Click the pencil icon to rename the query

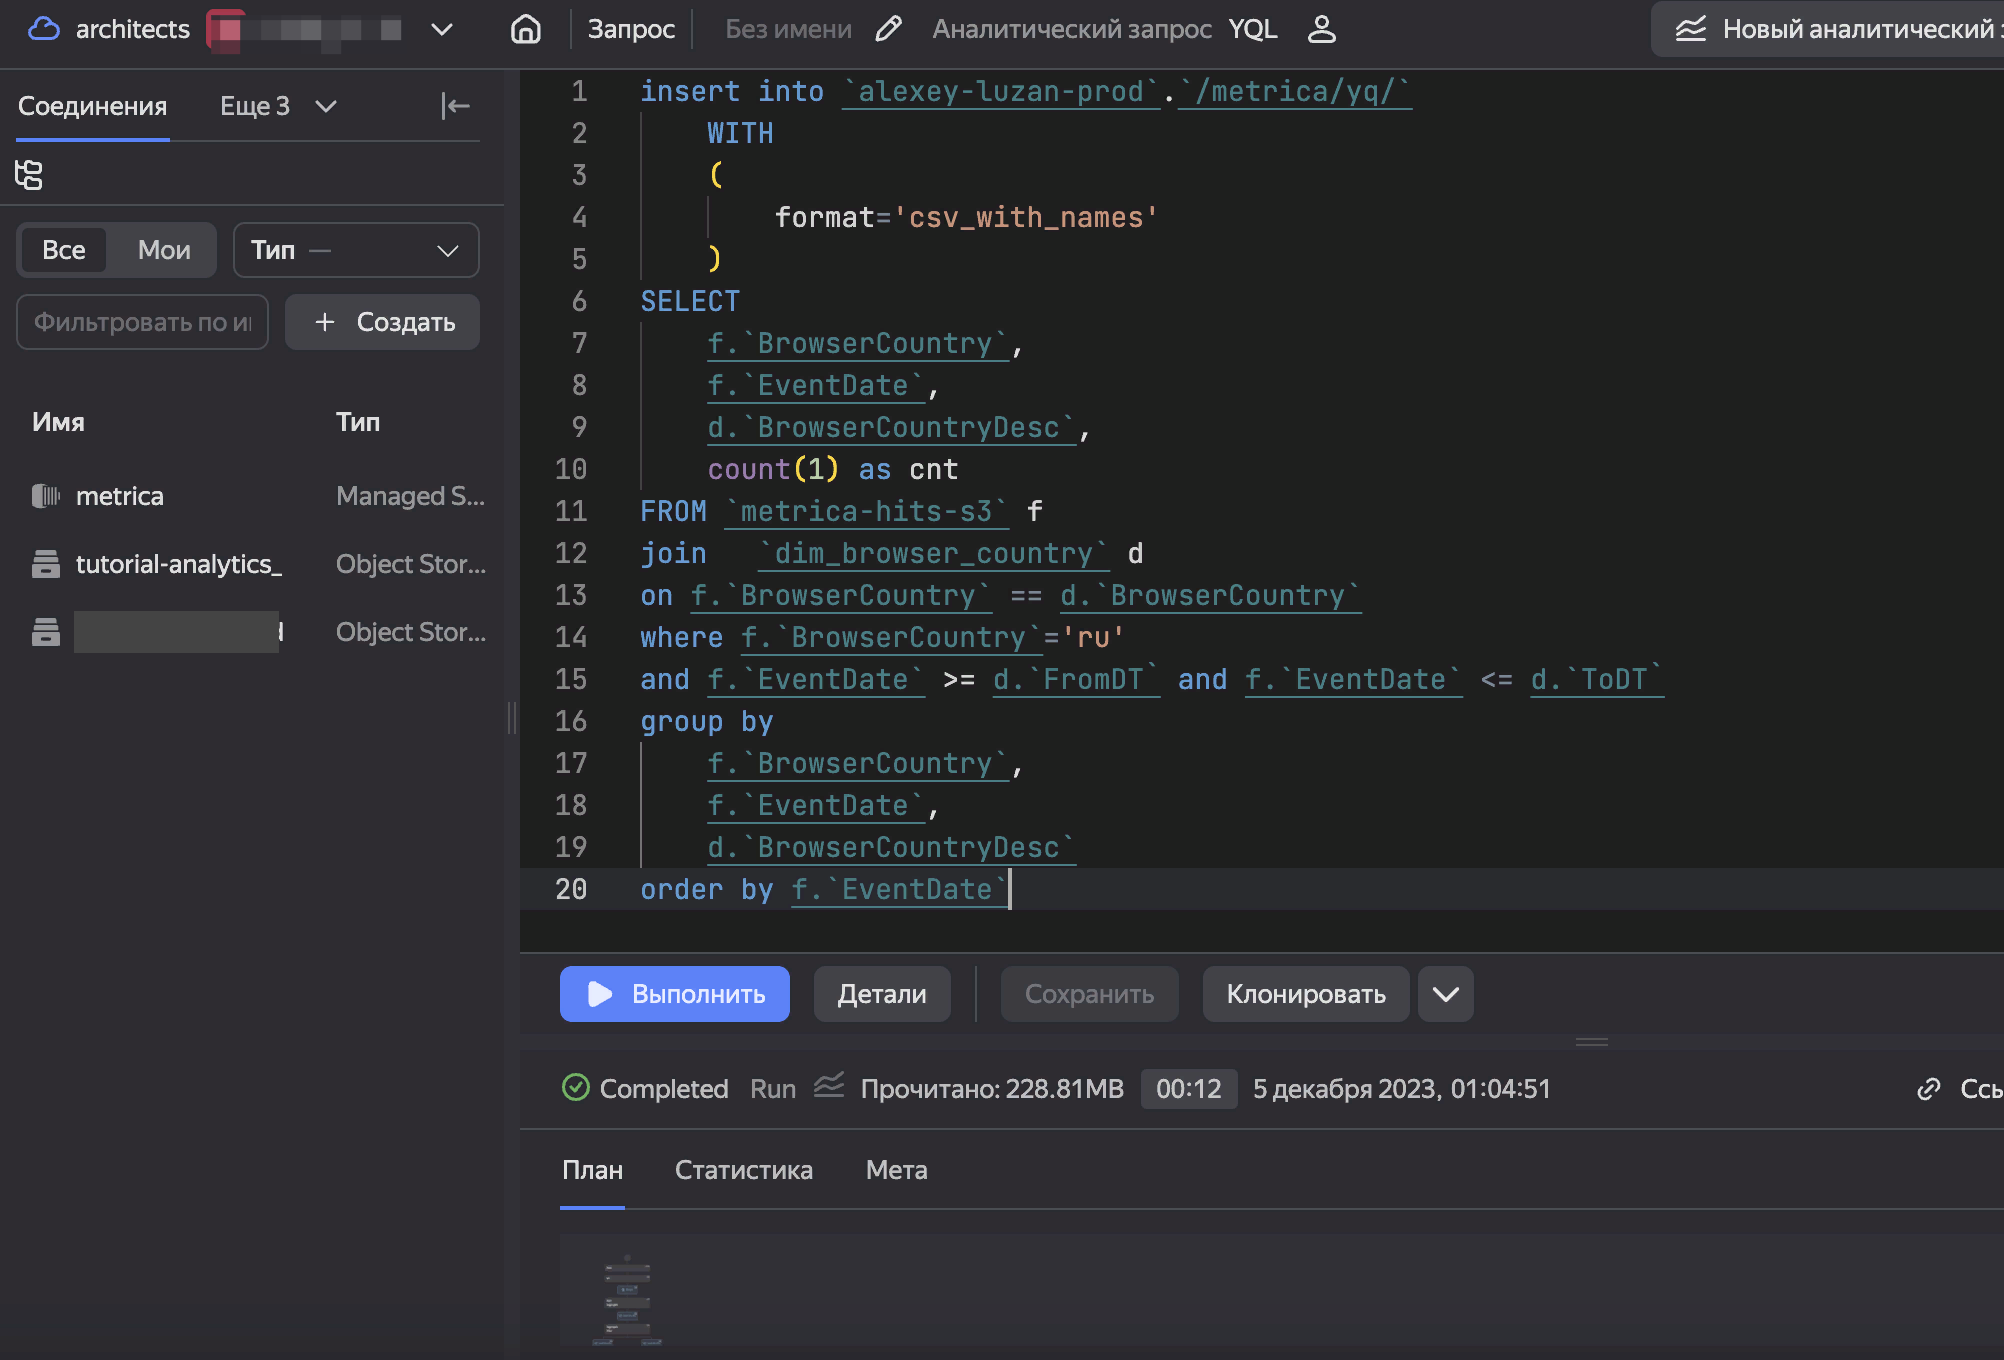click(x=888, y=29)
